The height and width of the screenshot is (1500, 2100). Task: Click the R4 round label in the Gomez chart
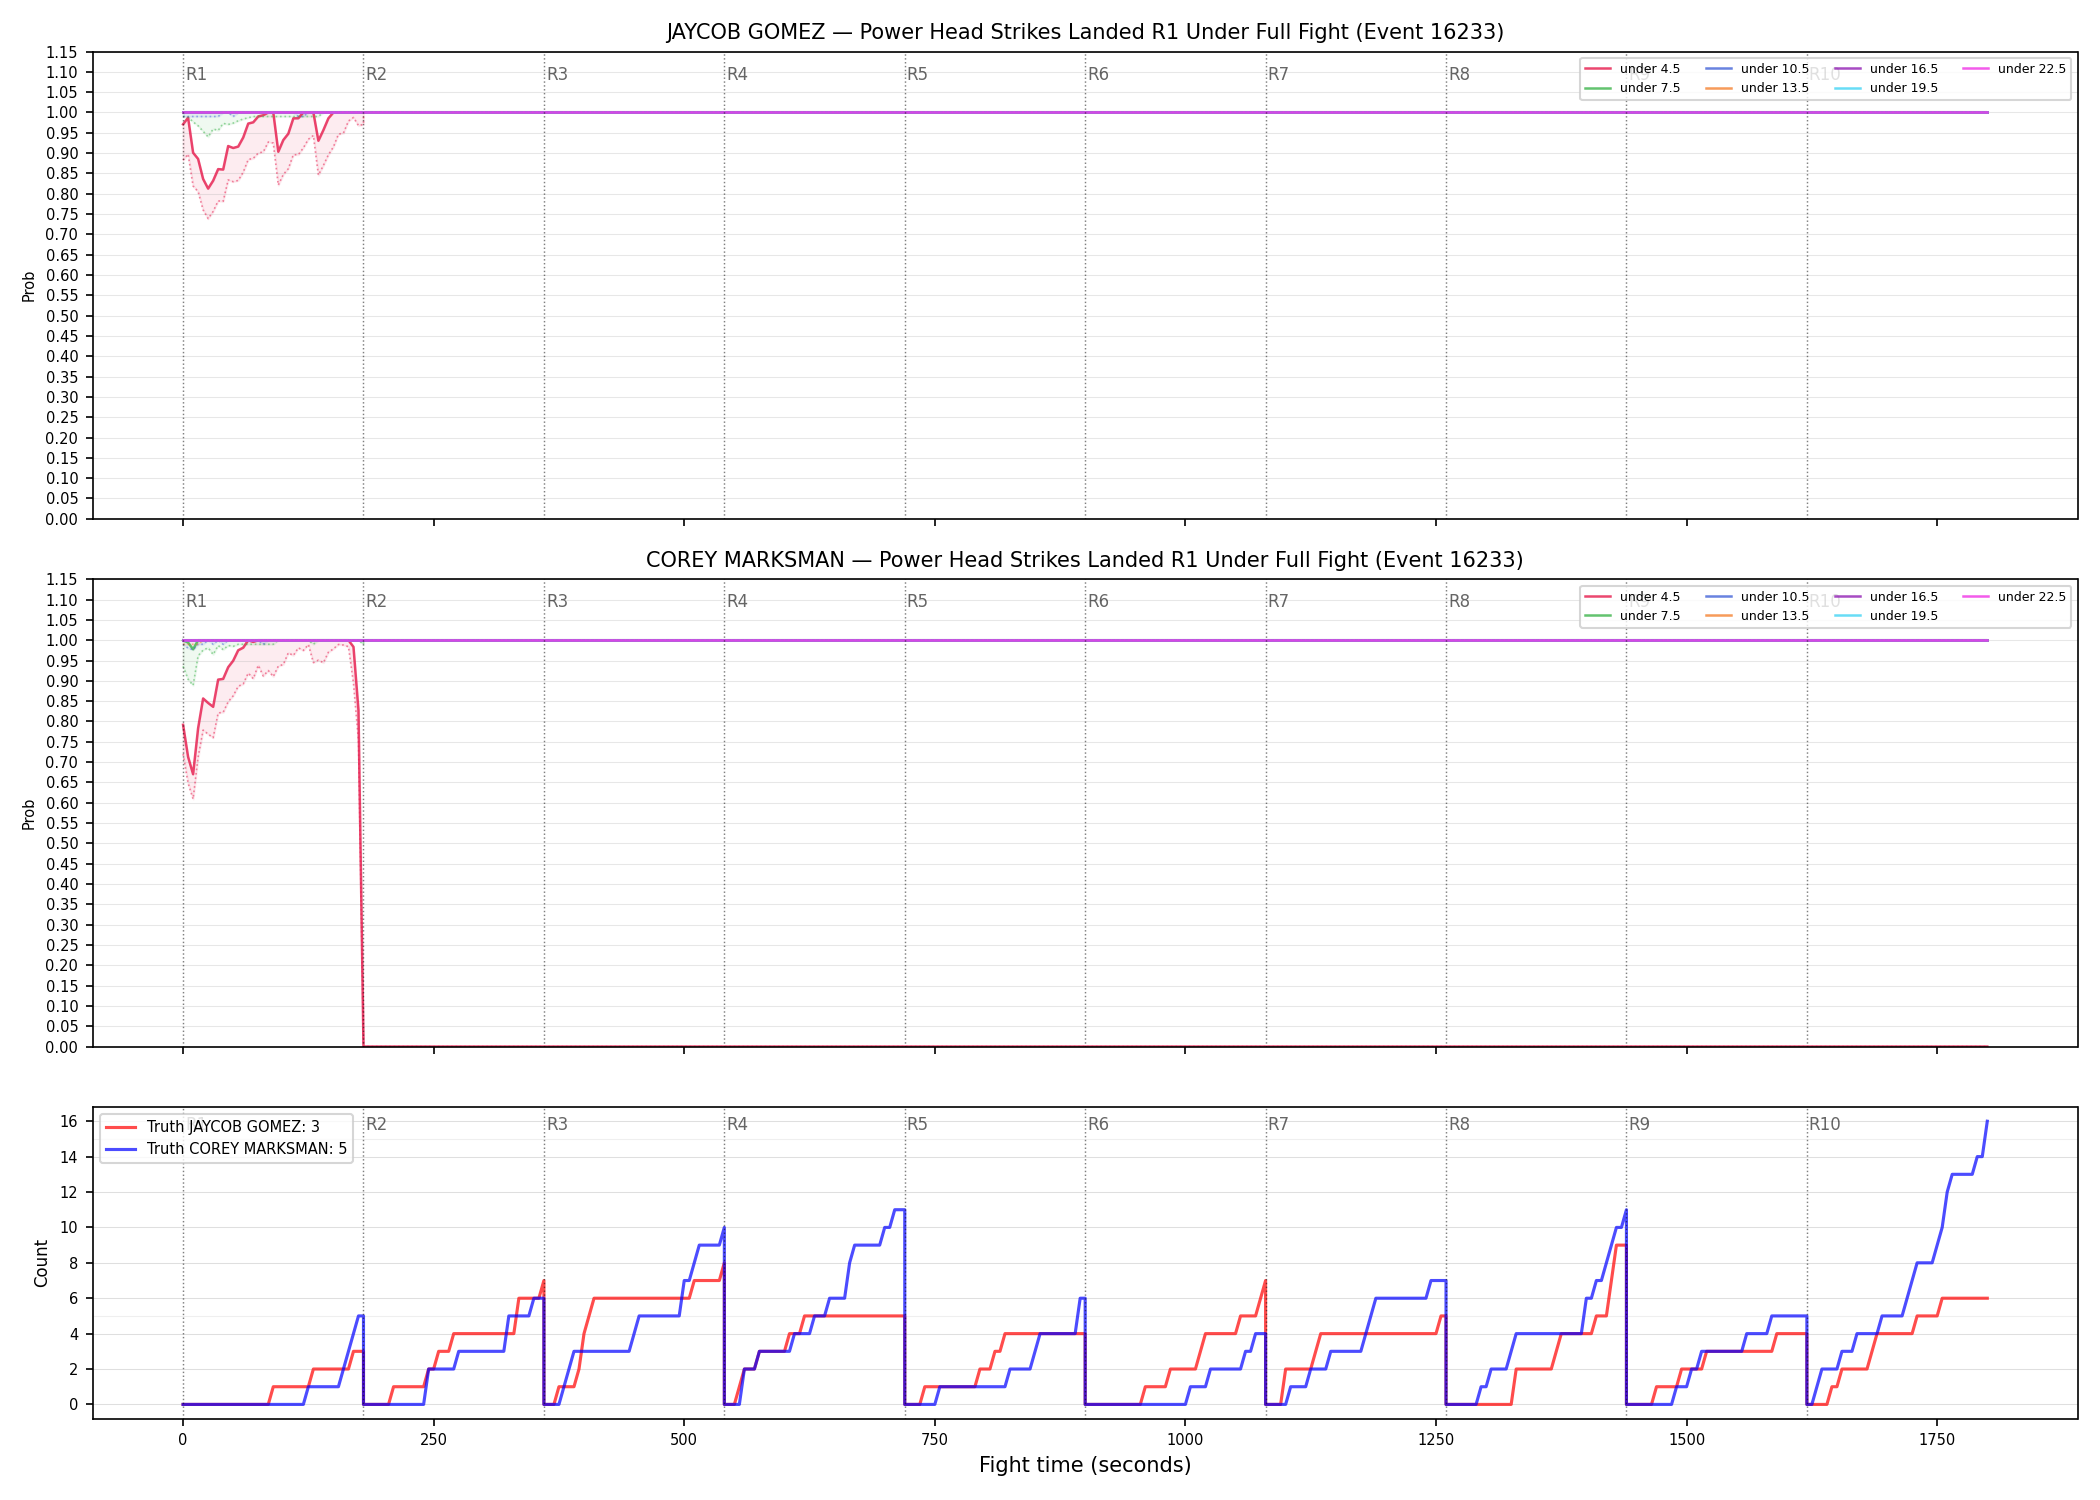(737, 74)
